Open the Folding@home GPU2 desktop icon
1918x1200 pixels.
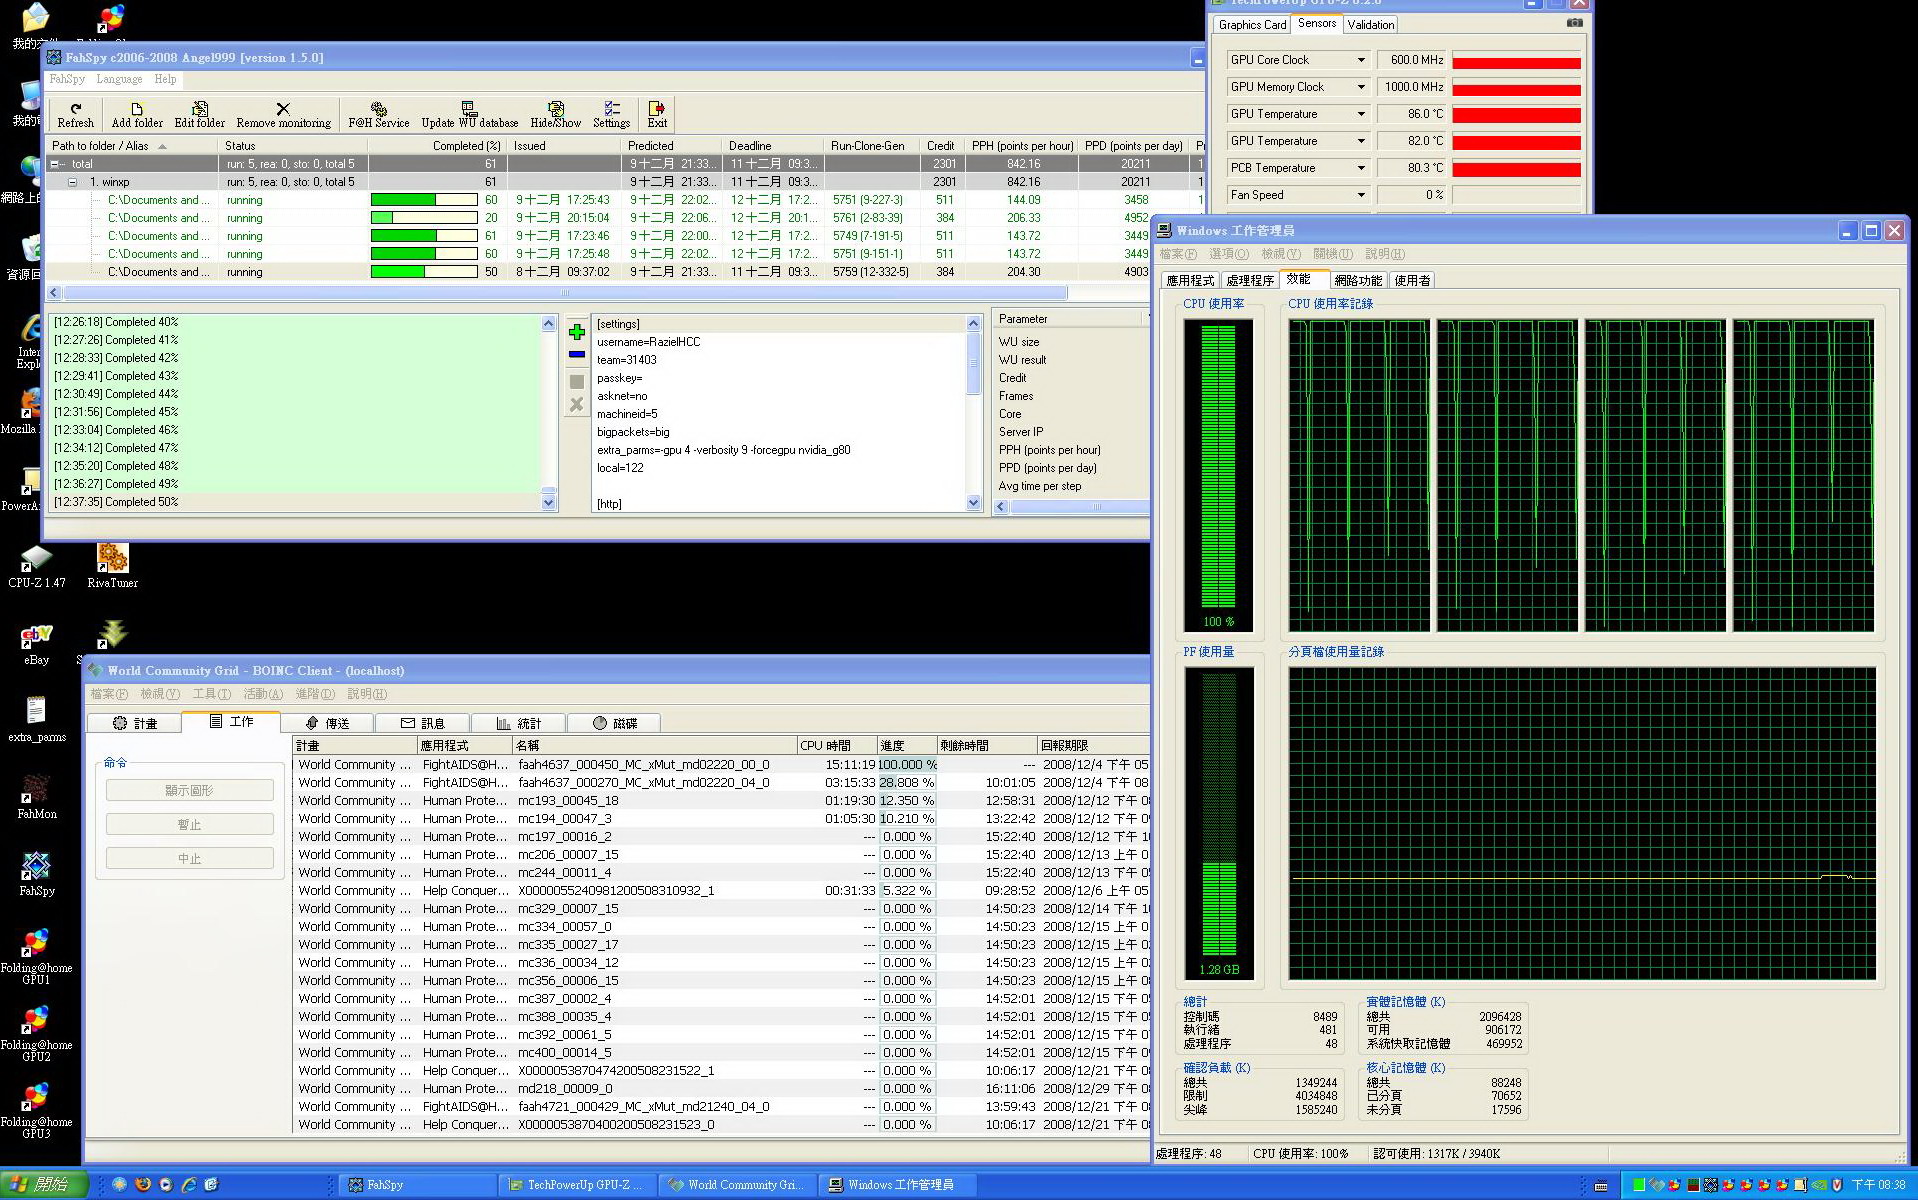click(x=37, y=1034)
